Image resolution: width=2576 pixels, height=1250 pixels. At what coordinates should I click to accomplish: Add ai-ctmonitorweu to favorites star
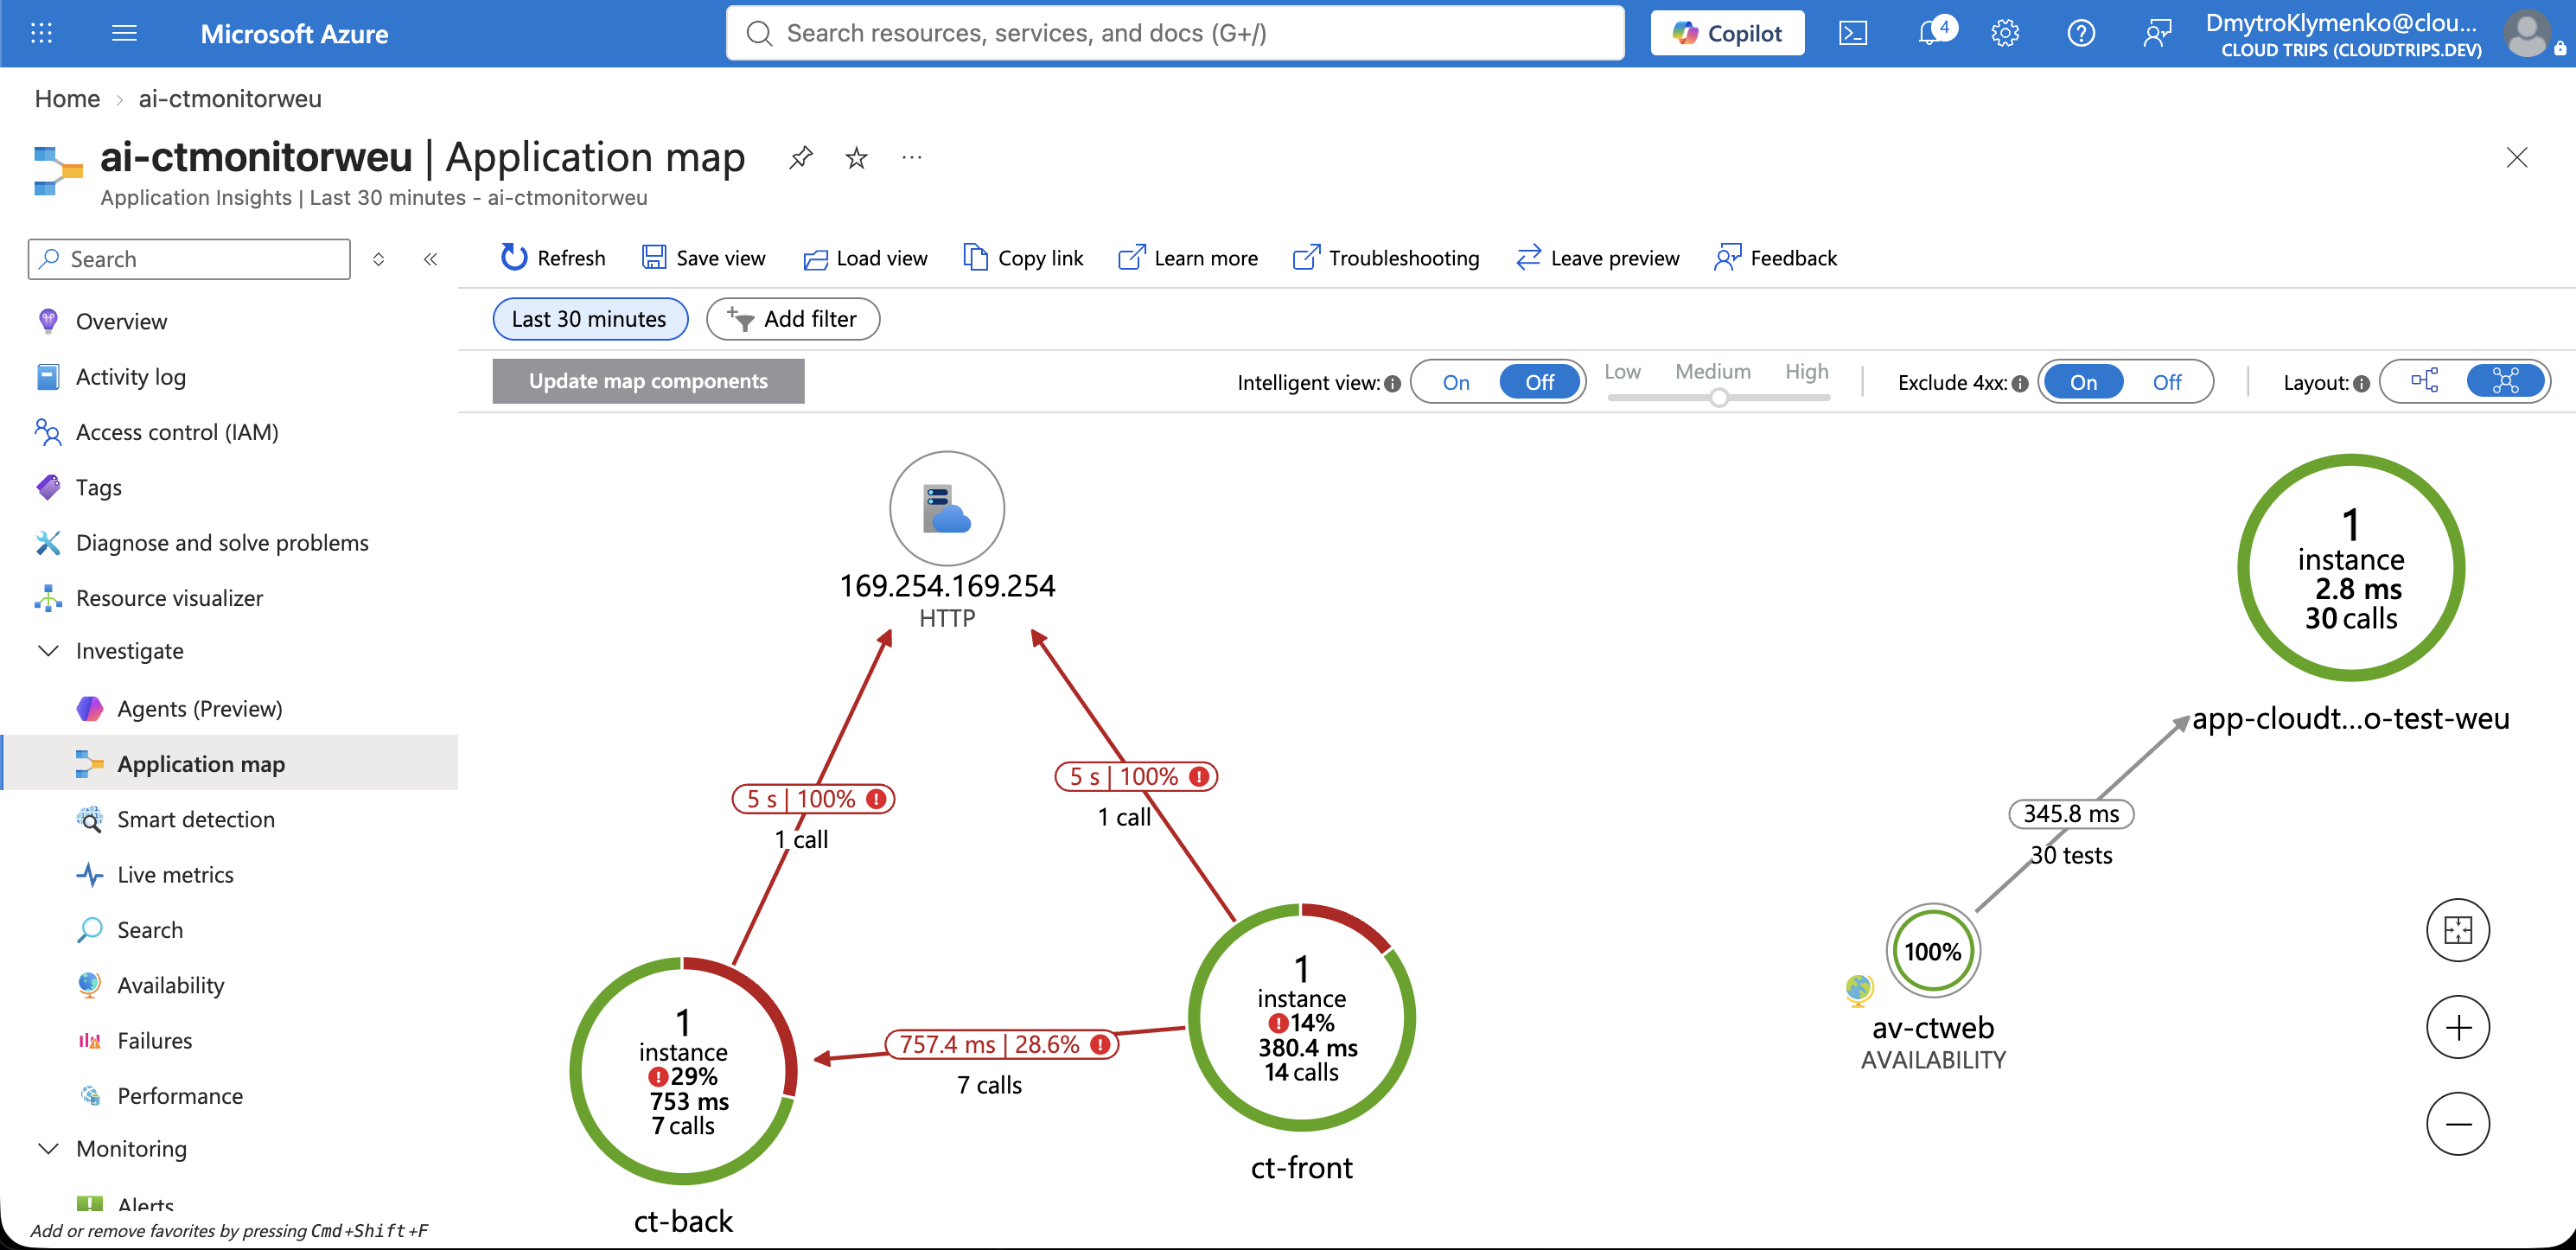tap(856, 157)
